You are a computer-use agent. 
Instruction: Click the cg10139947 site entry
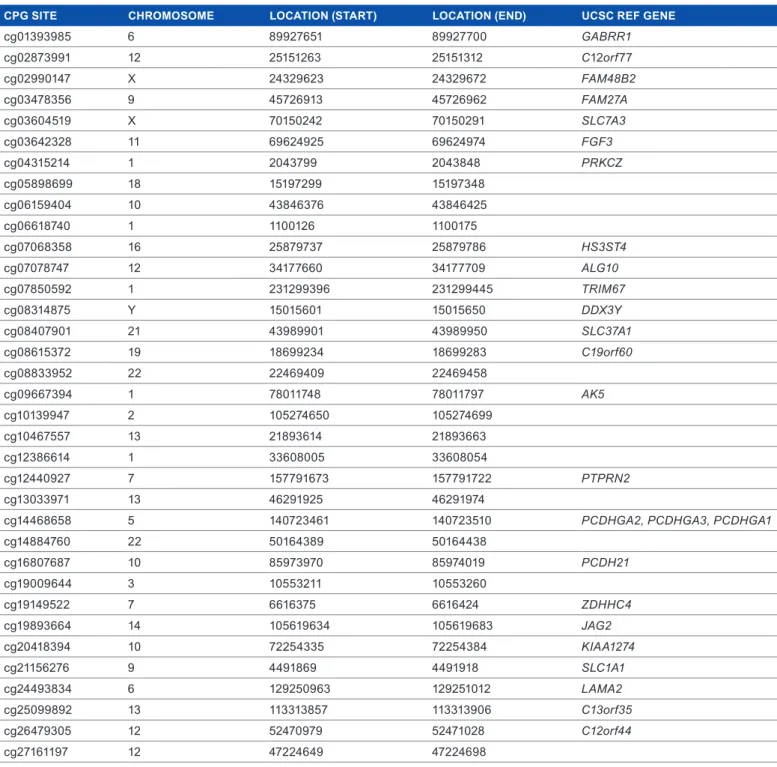pos(37,415)
